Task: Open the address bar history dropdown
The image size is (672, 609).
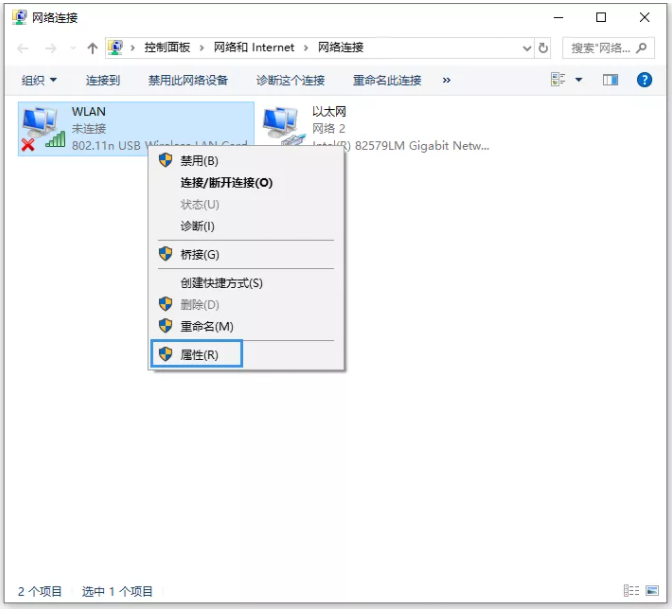Action: (x=527, y=48)
